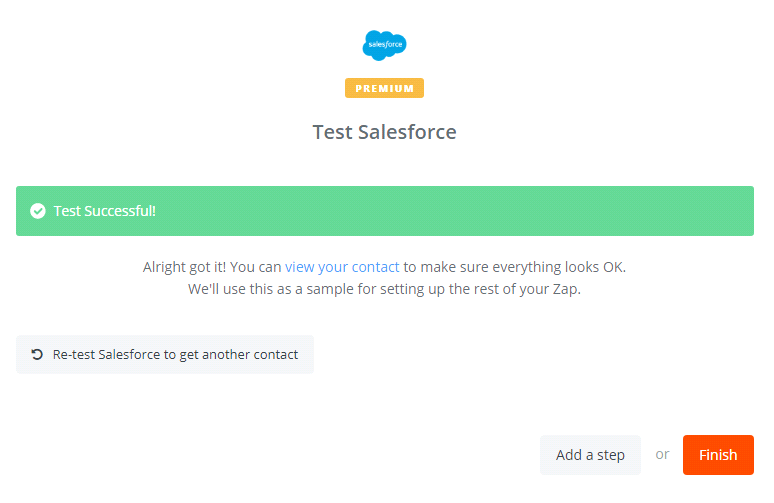Click the orange PREMIUM badge
This screenshot has width=774, height=503.
point(384,88)
